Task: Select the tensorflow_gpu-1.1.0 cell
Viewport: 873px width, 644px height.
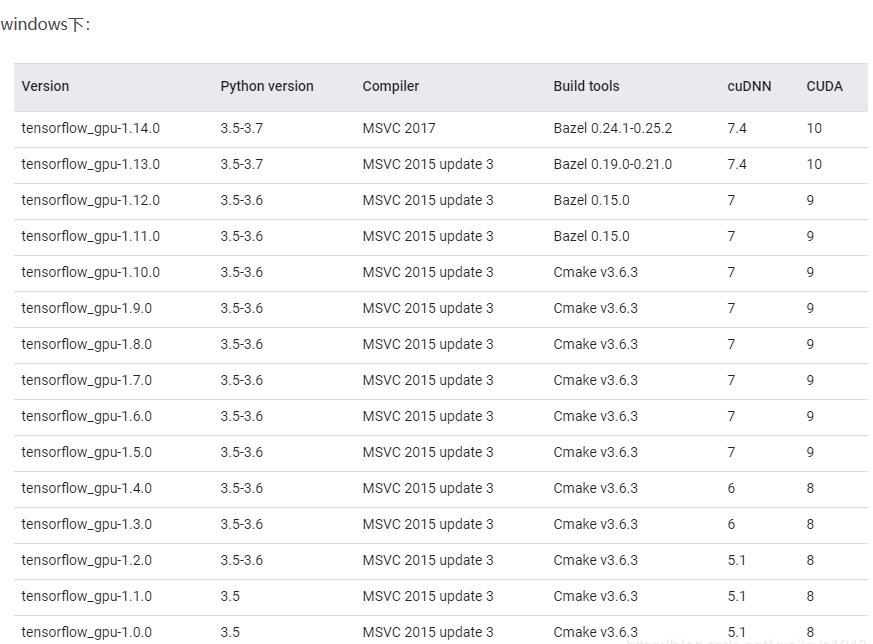Action: point(86,597)
